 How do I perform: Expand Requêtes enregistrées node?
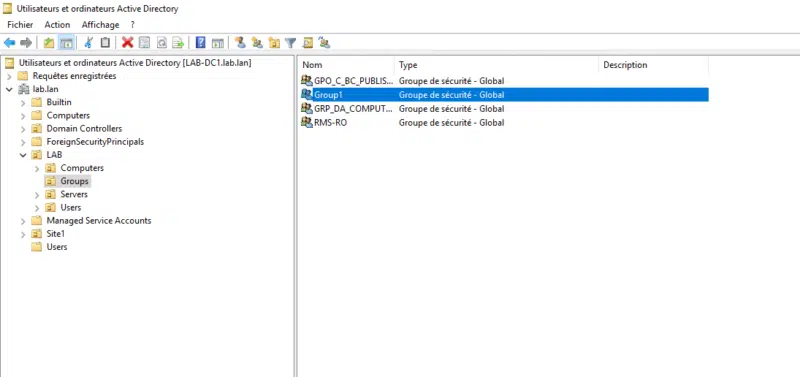[9, 77]
